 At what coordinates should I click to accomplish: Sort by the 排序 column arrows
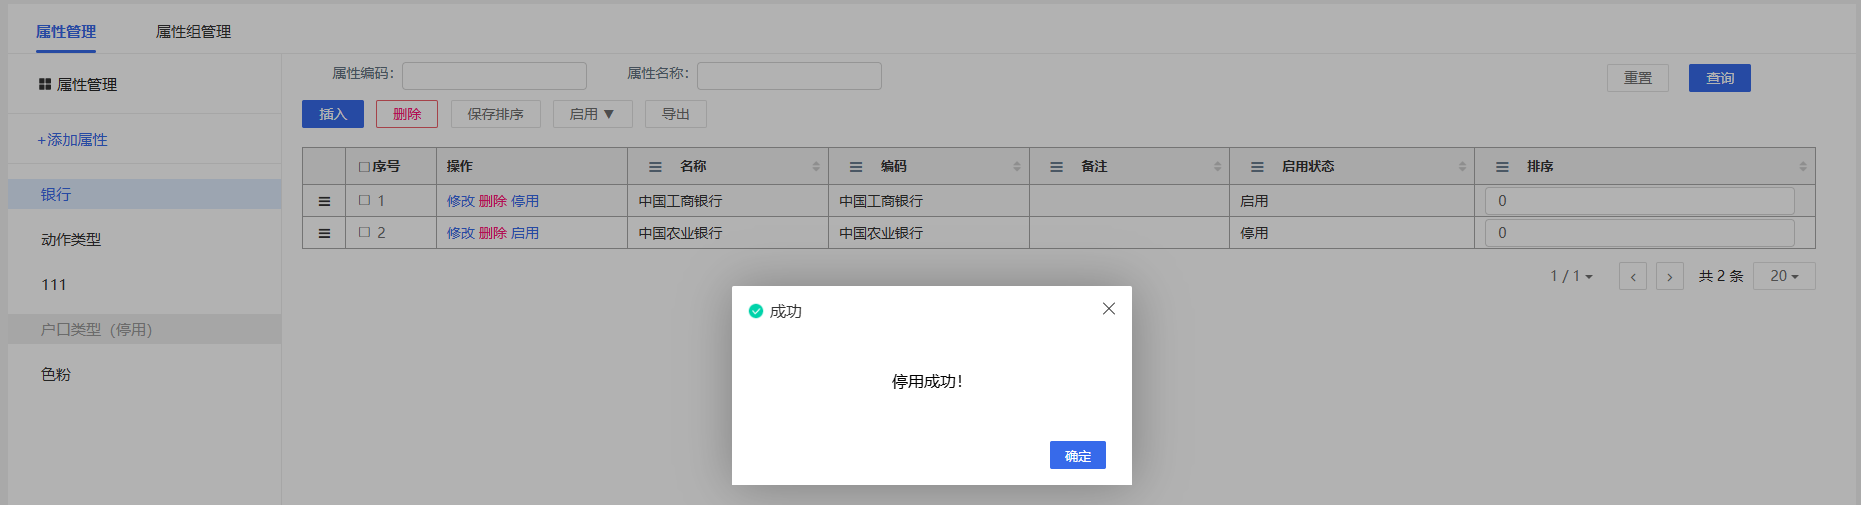pos(1803,167)
